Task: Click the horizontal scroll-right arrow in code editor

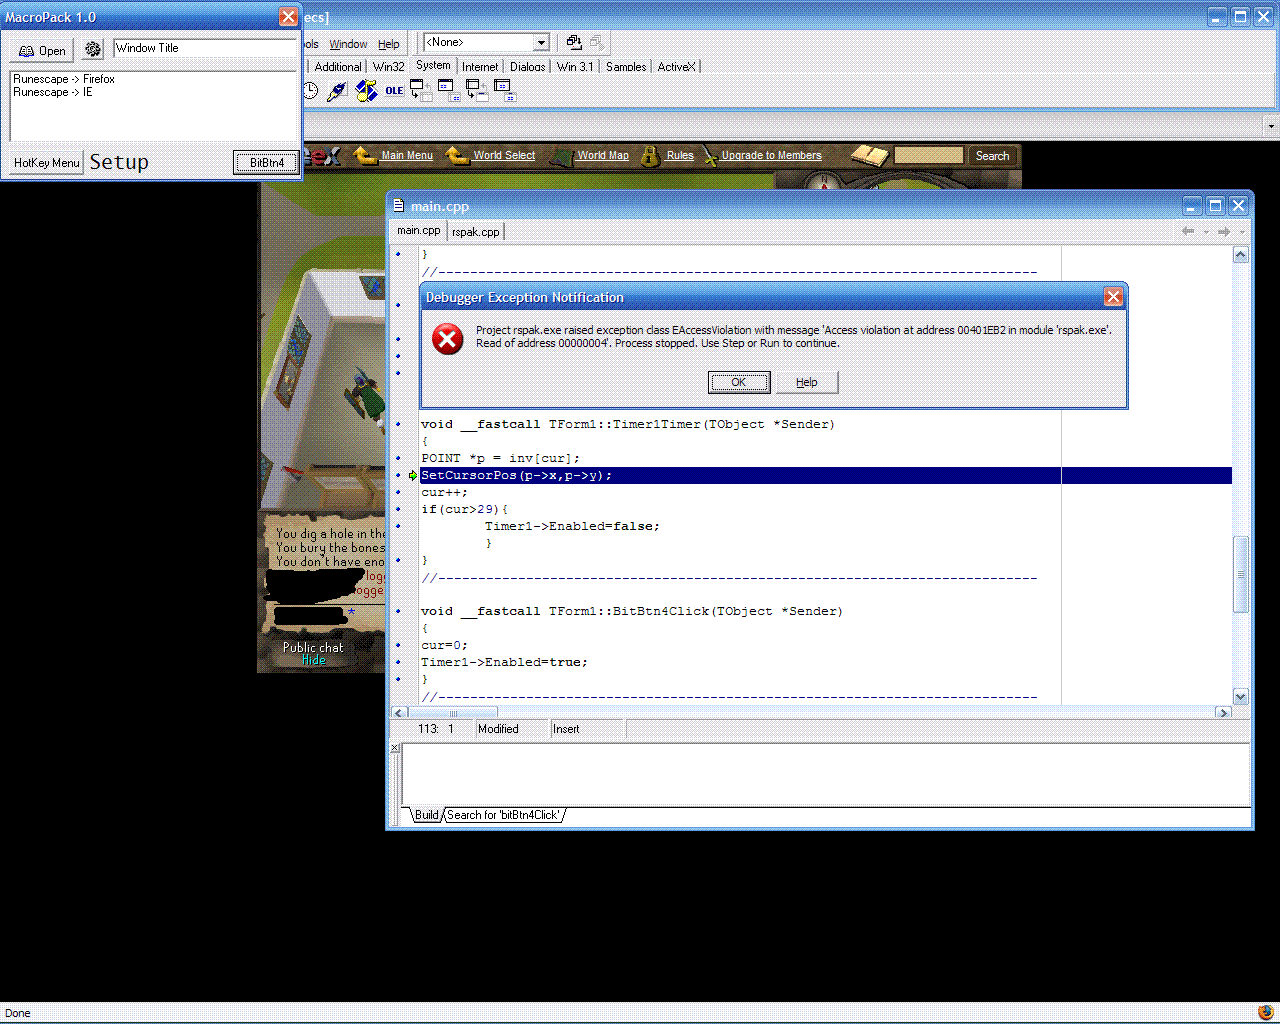Action: pos(1223,713)
